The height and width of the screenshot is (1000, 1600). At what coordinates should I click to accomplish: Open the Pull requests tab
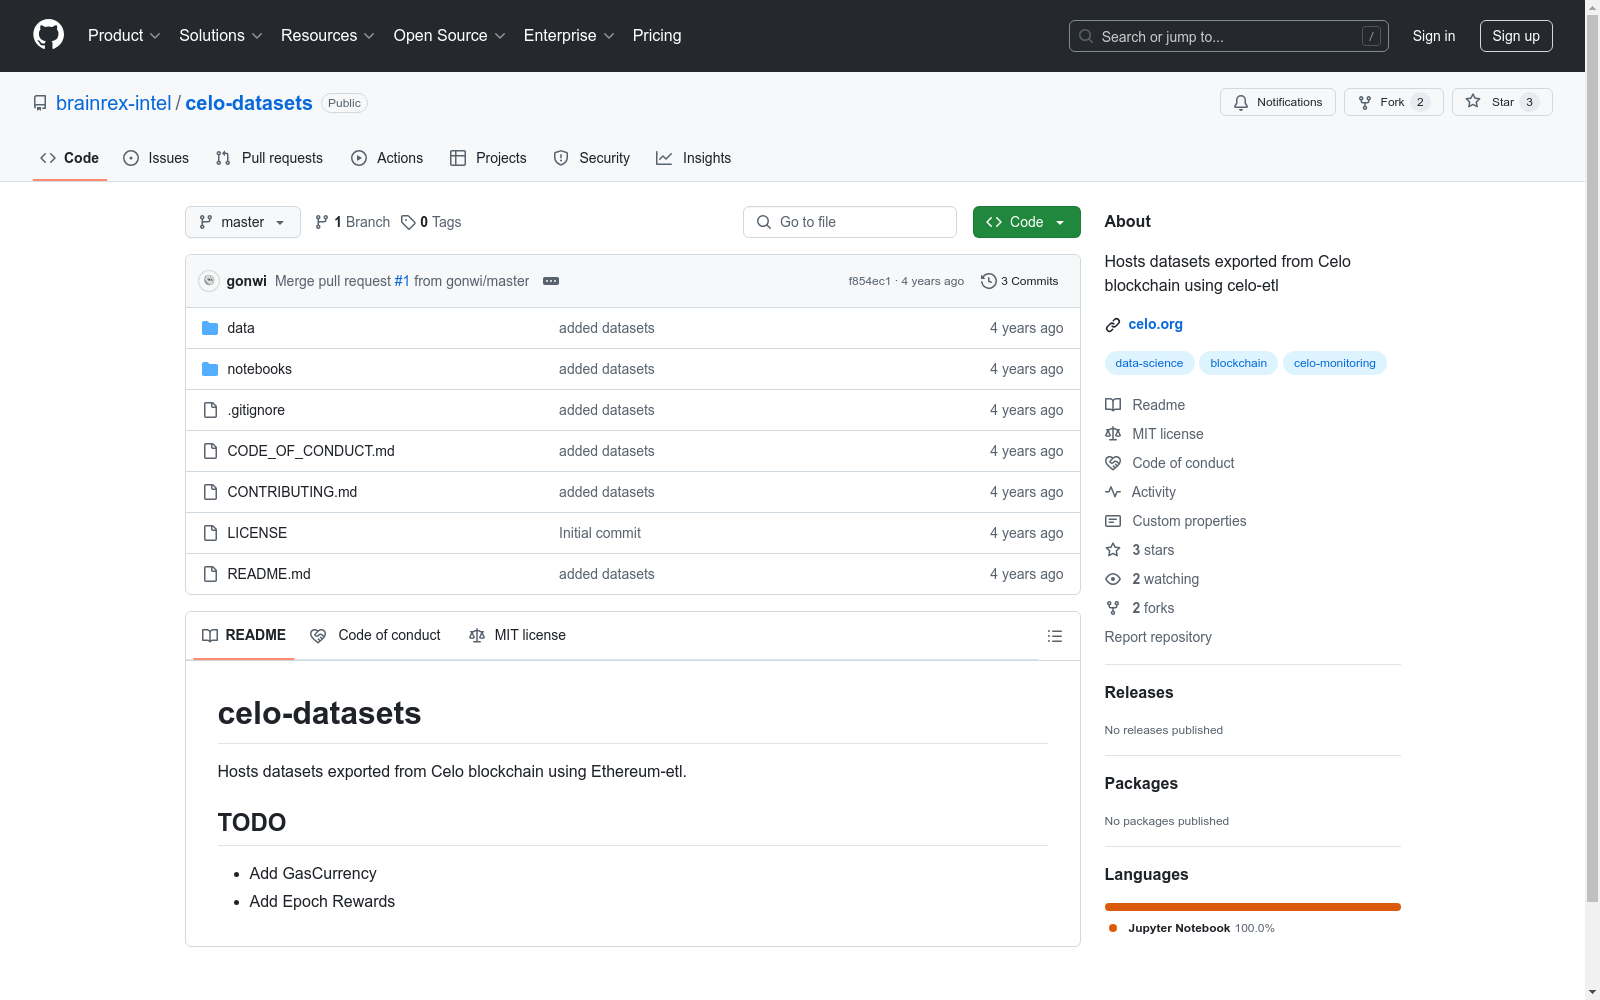(x=269, y=158)
